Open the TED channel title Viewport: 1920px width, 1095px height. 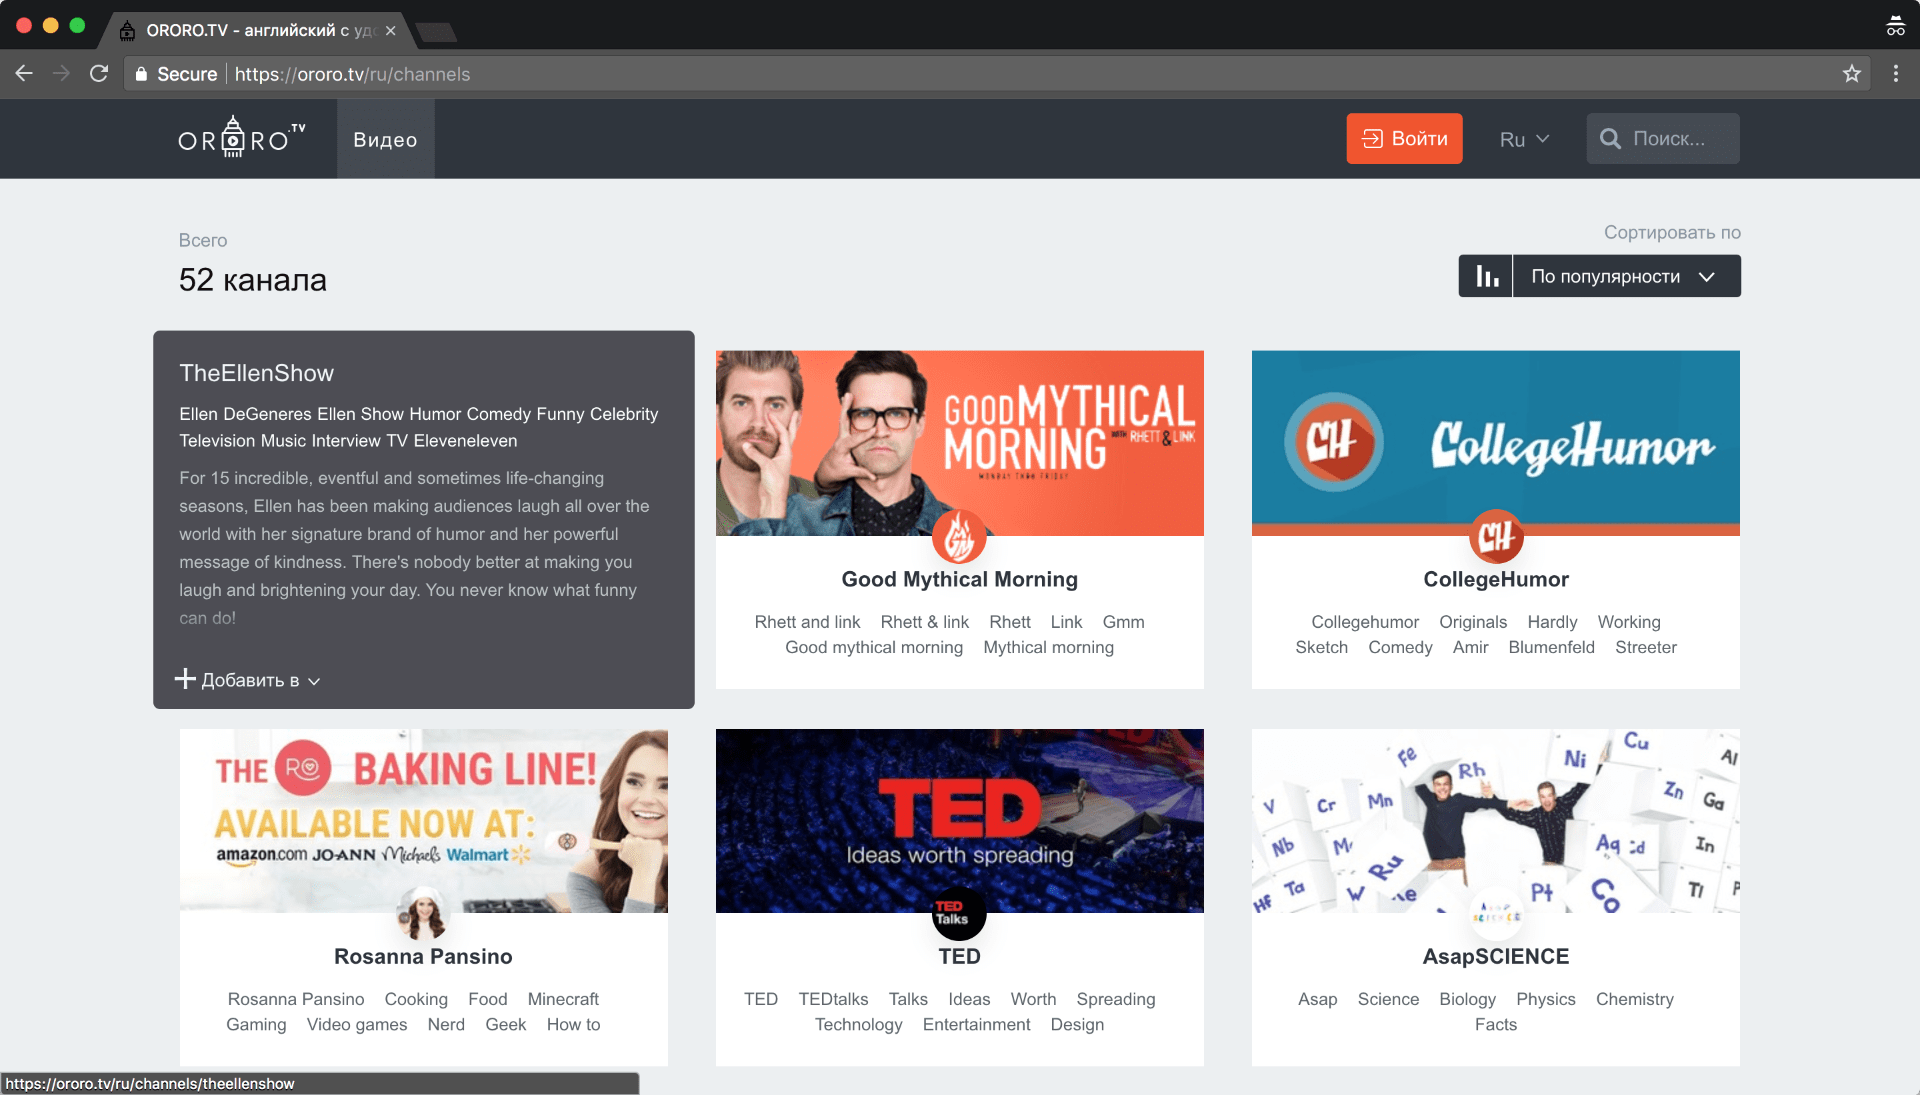(x=959, y=956)
